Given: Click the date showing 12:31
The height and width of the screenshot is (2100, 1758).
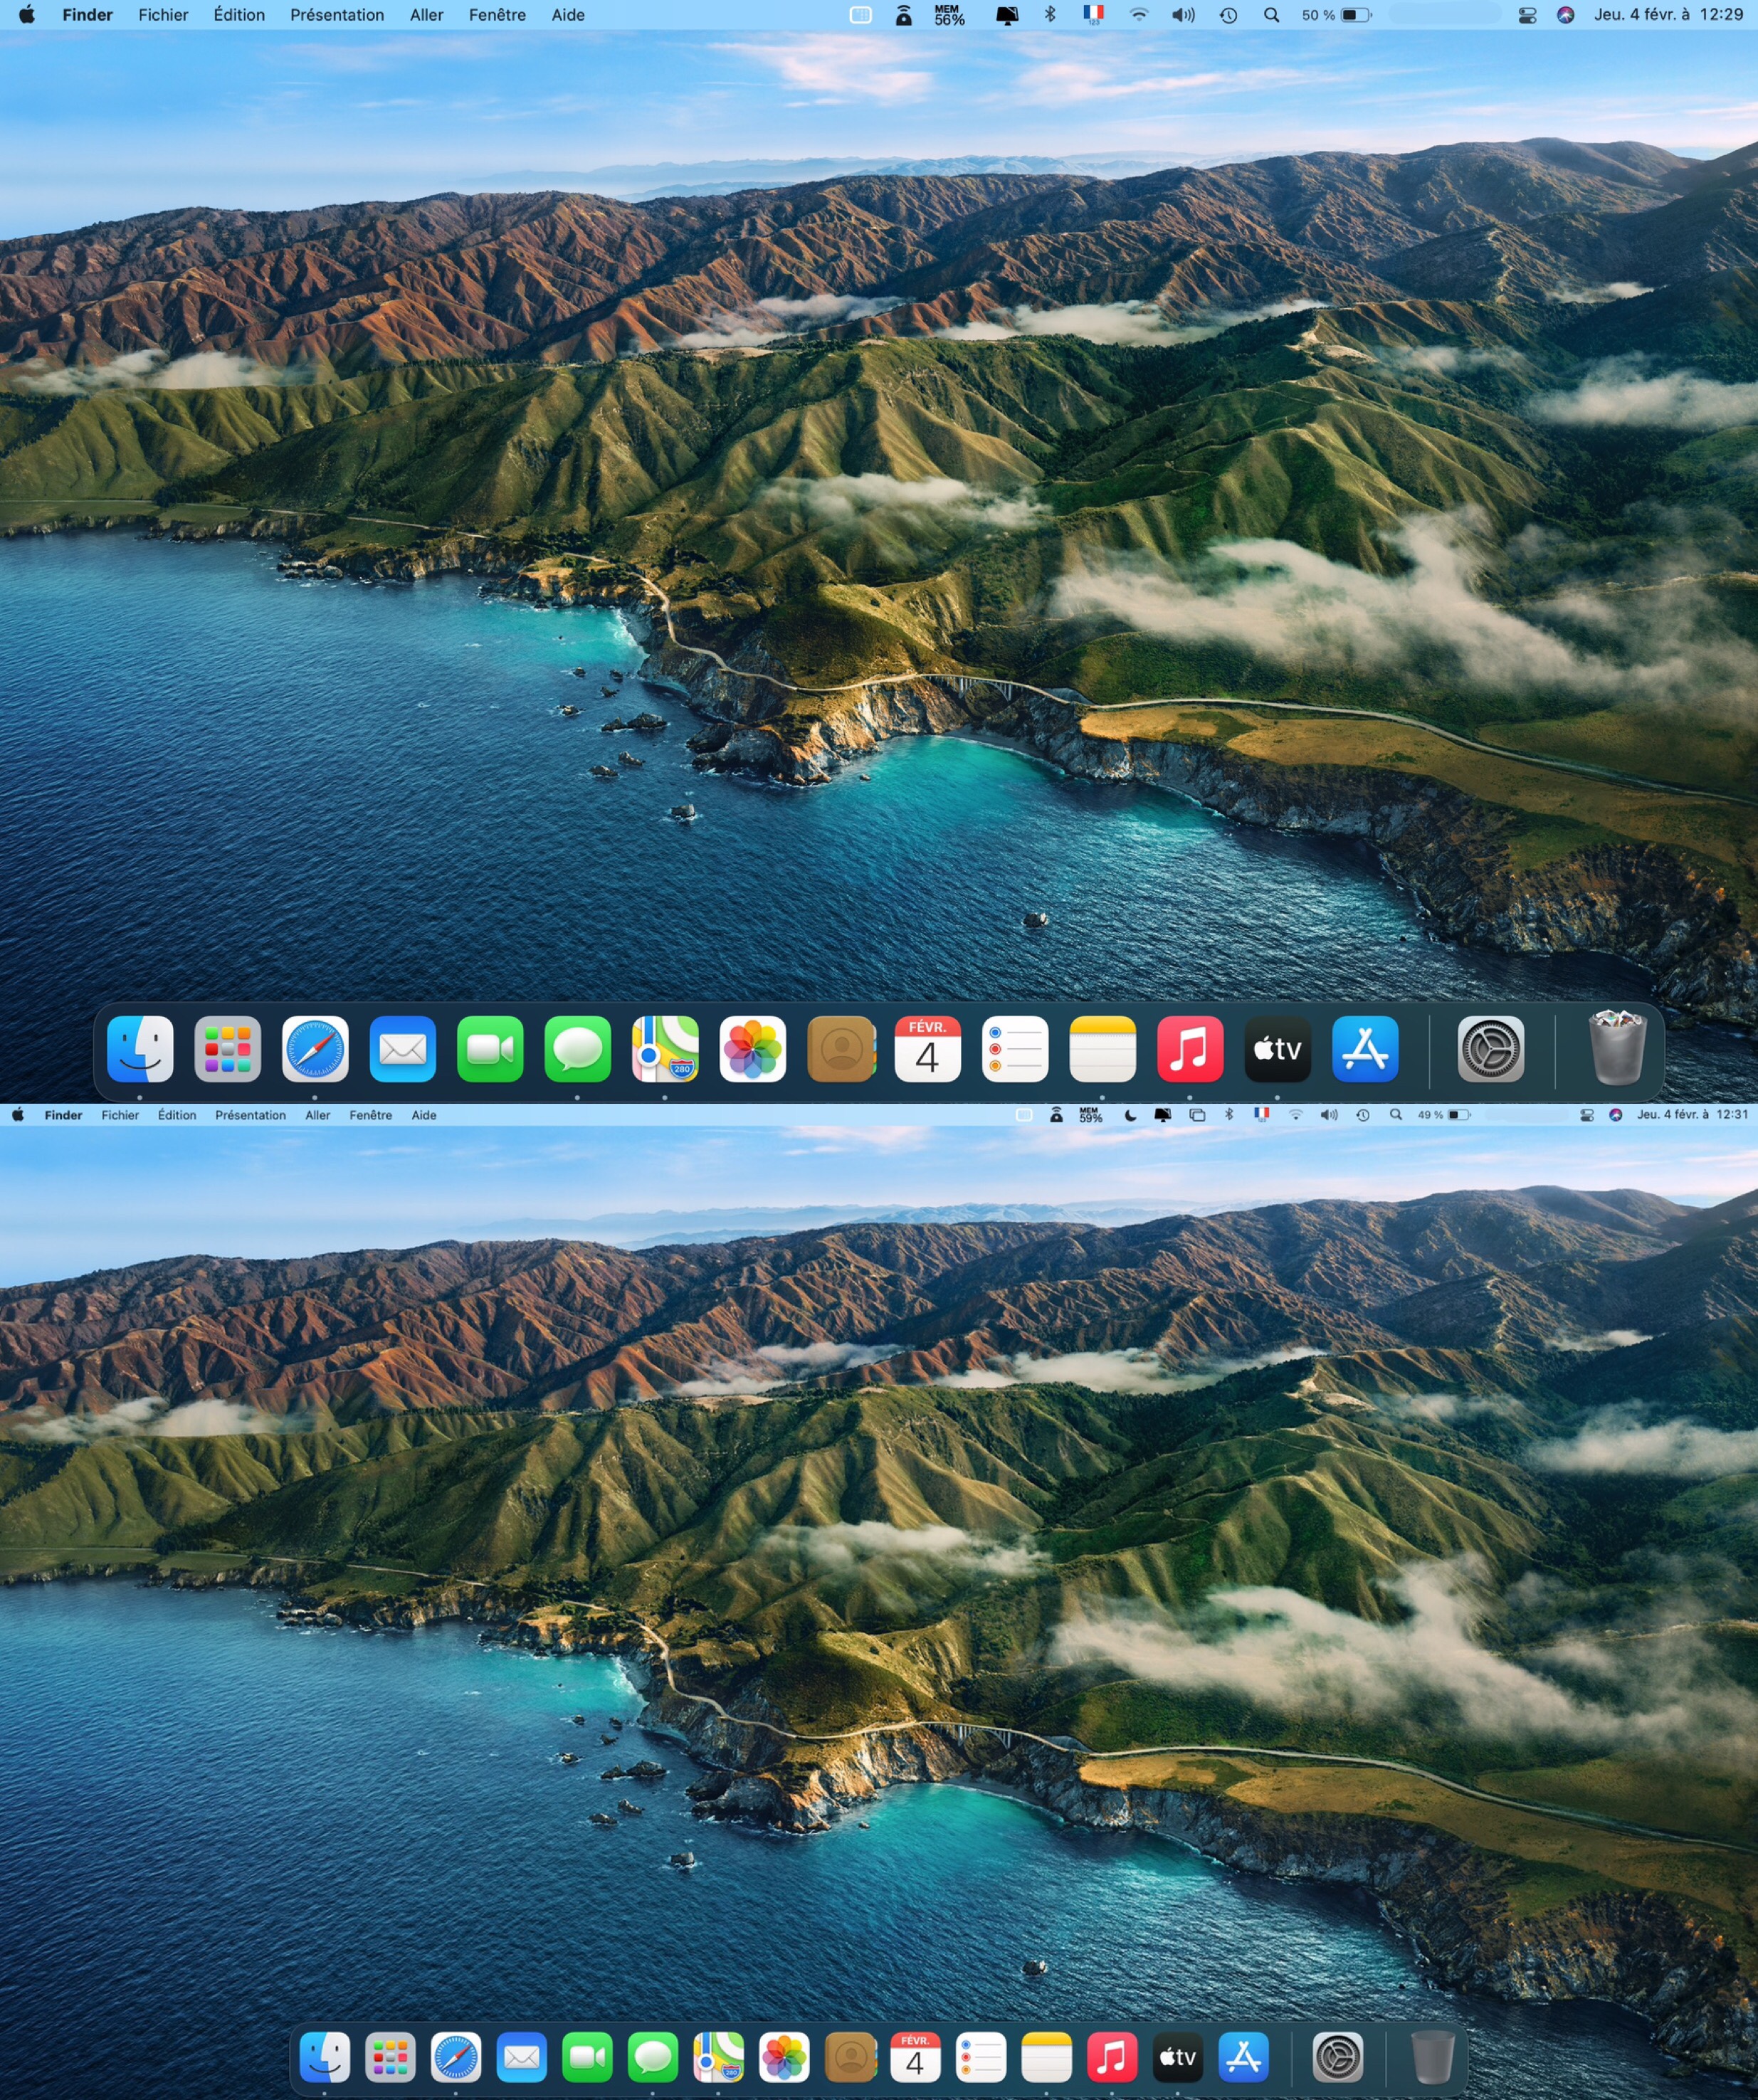Looking at the screenshot, I should click(x=1692, y=1114).
